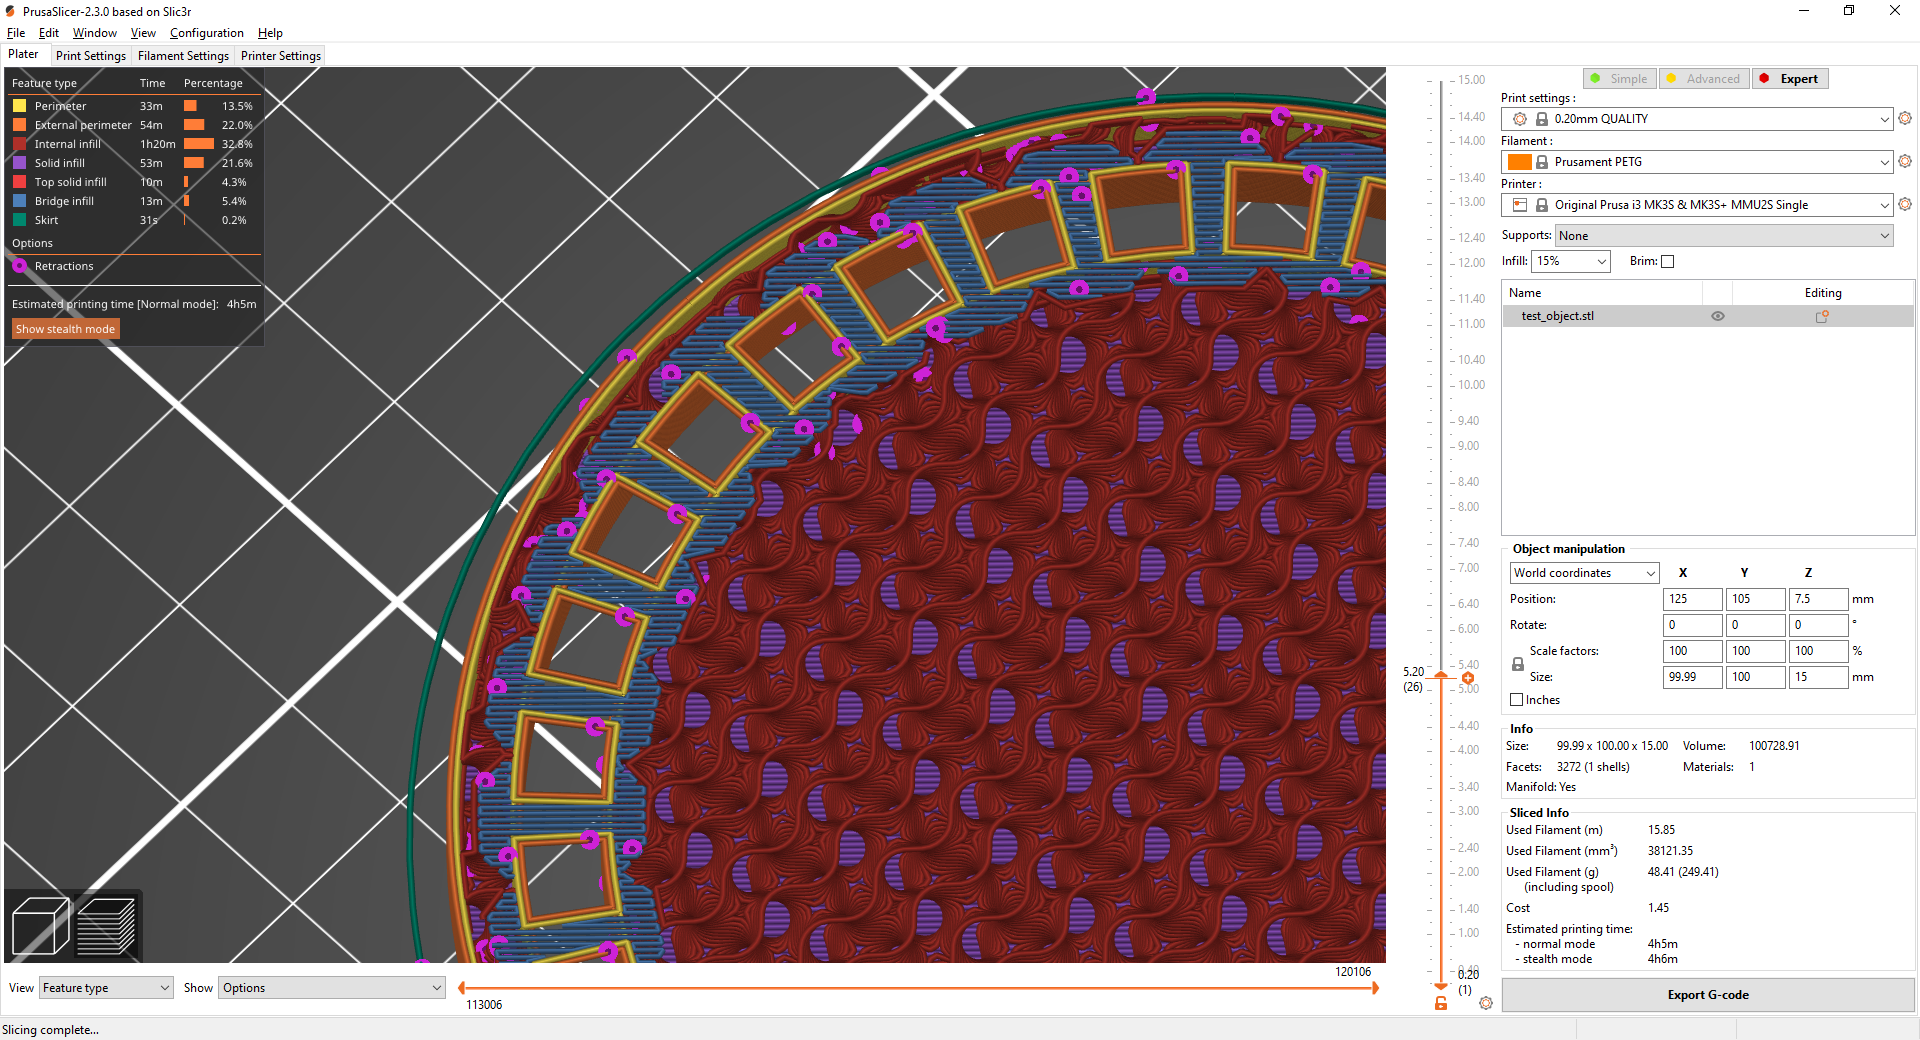1920x1040 pixels.
Task: Open the File menu
Action: pos(16,33)
